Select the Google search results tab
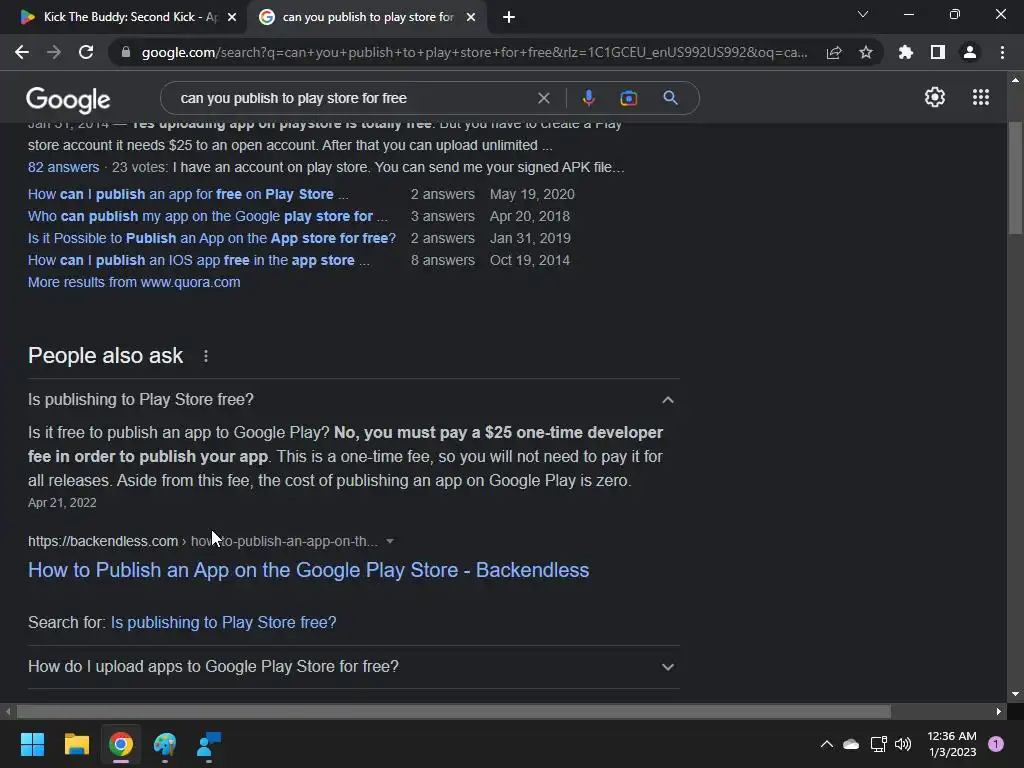This screenshot has height=768, width=1024. point(366,18)
